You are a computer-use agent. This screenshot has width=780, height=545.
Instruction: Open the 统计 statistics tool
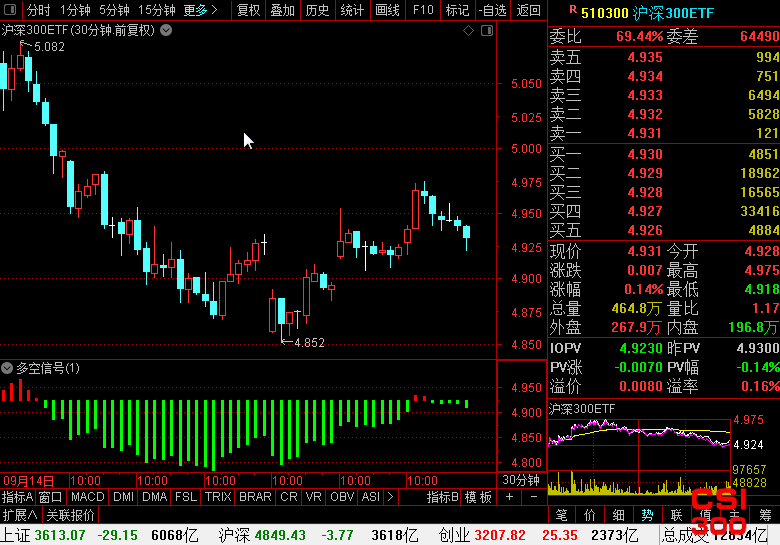coord(352,10)
